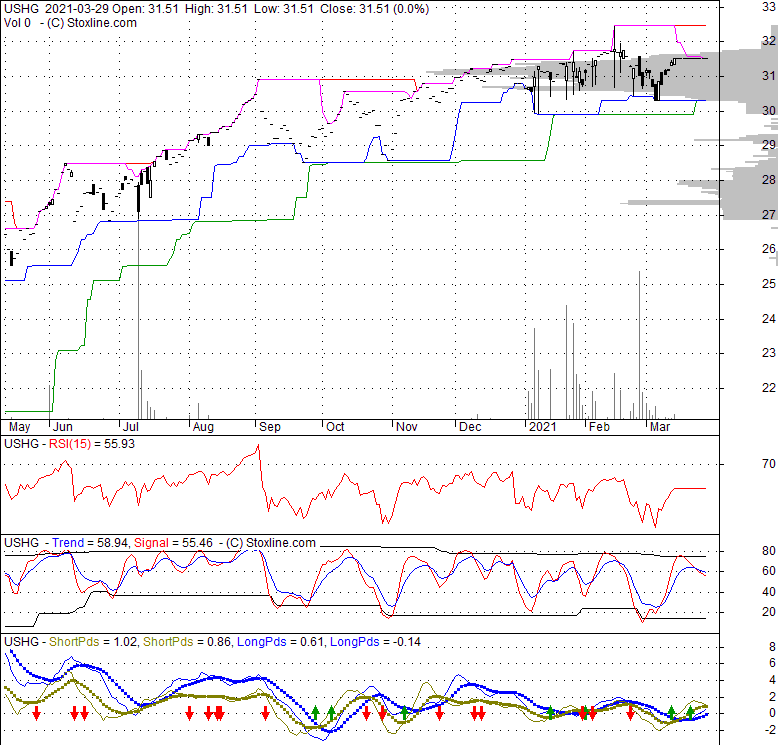Select the Nov label on the time axis
780x745 pixels.
[406, 427]
